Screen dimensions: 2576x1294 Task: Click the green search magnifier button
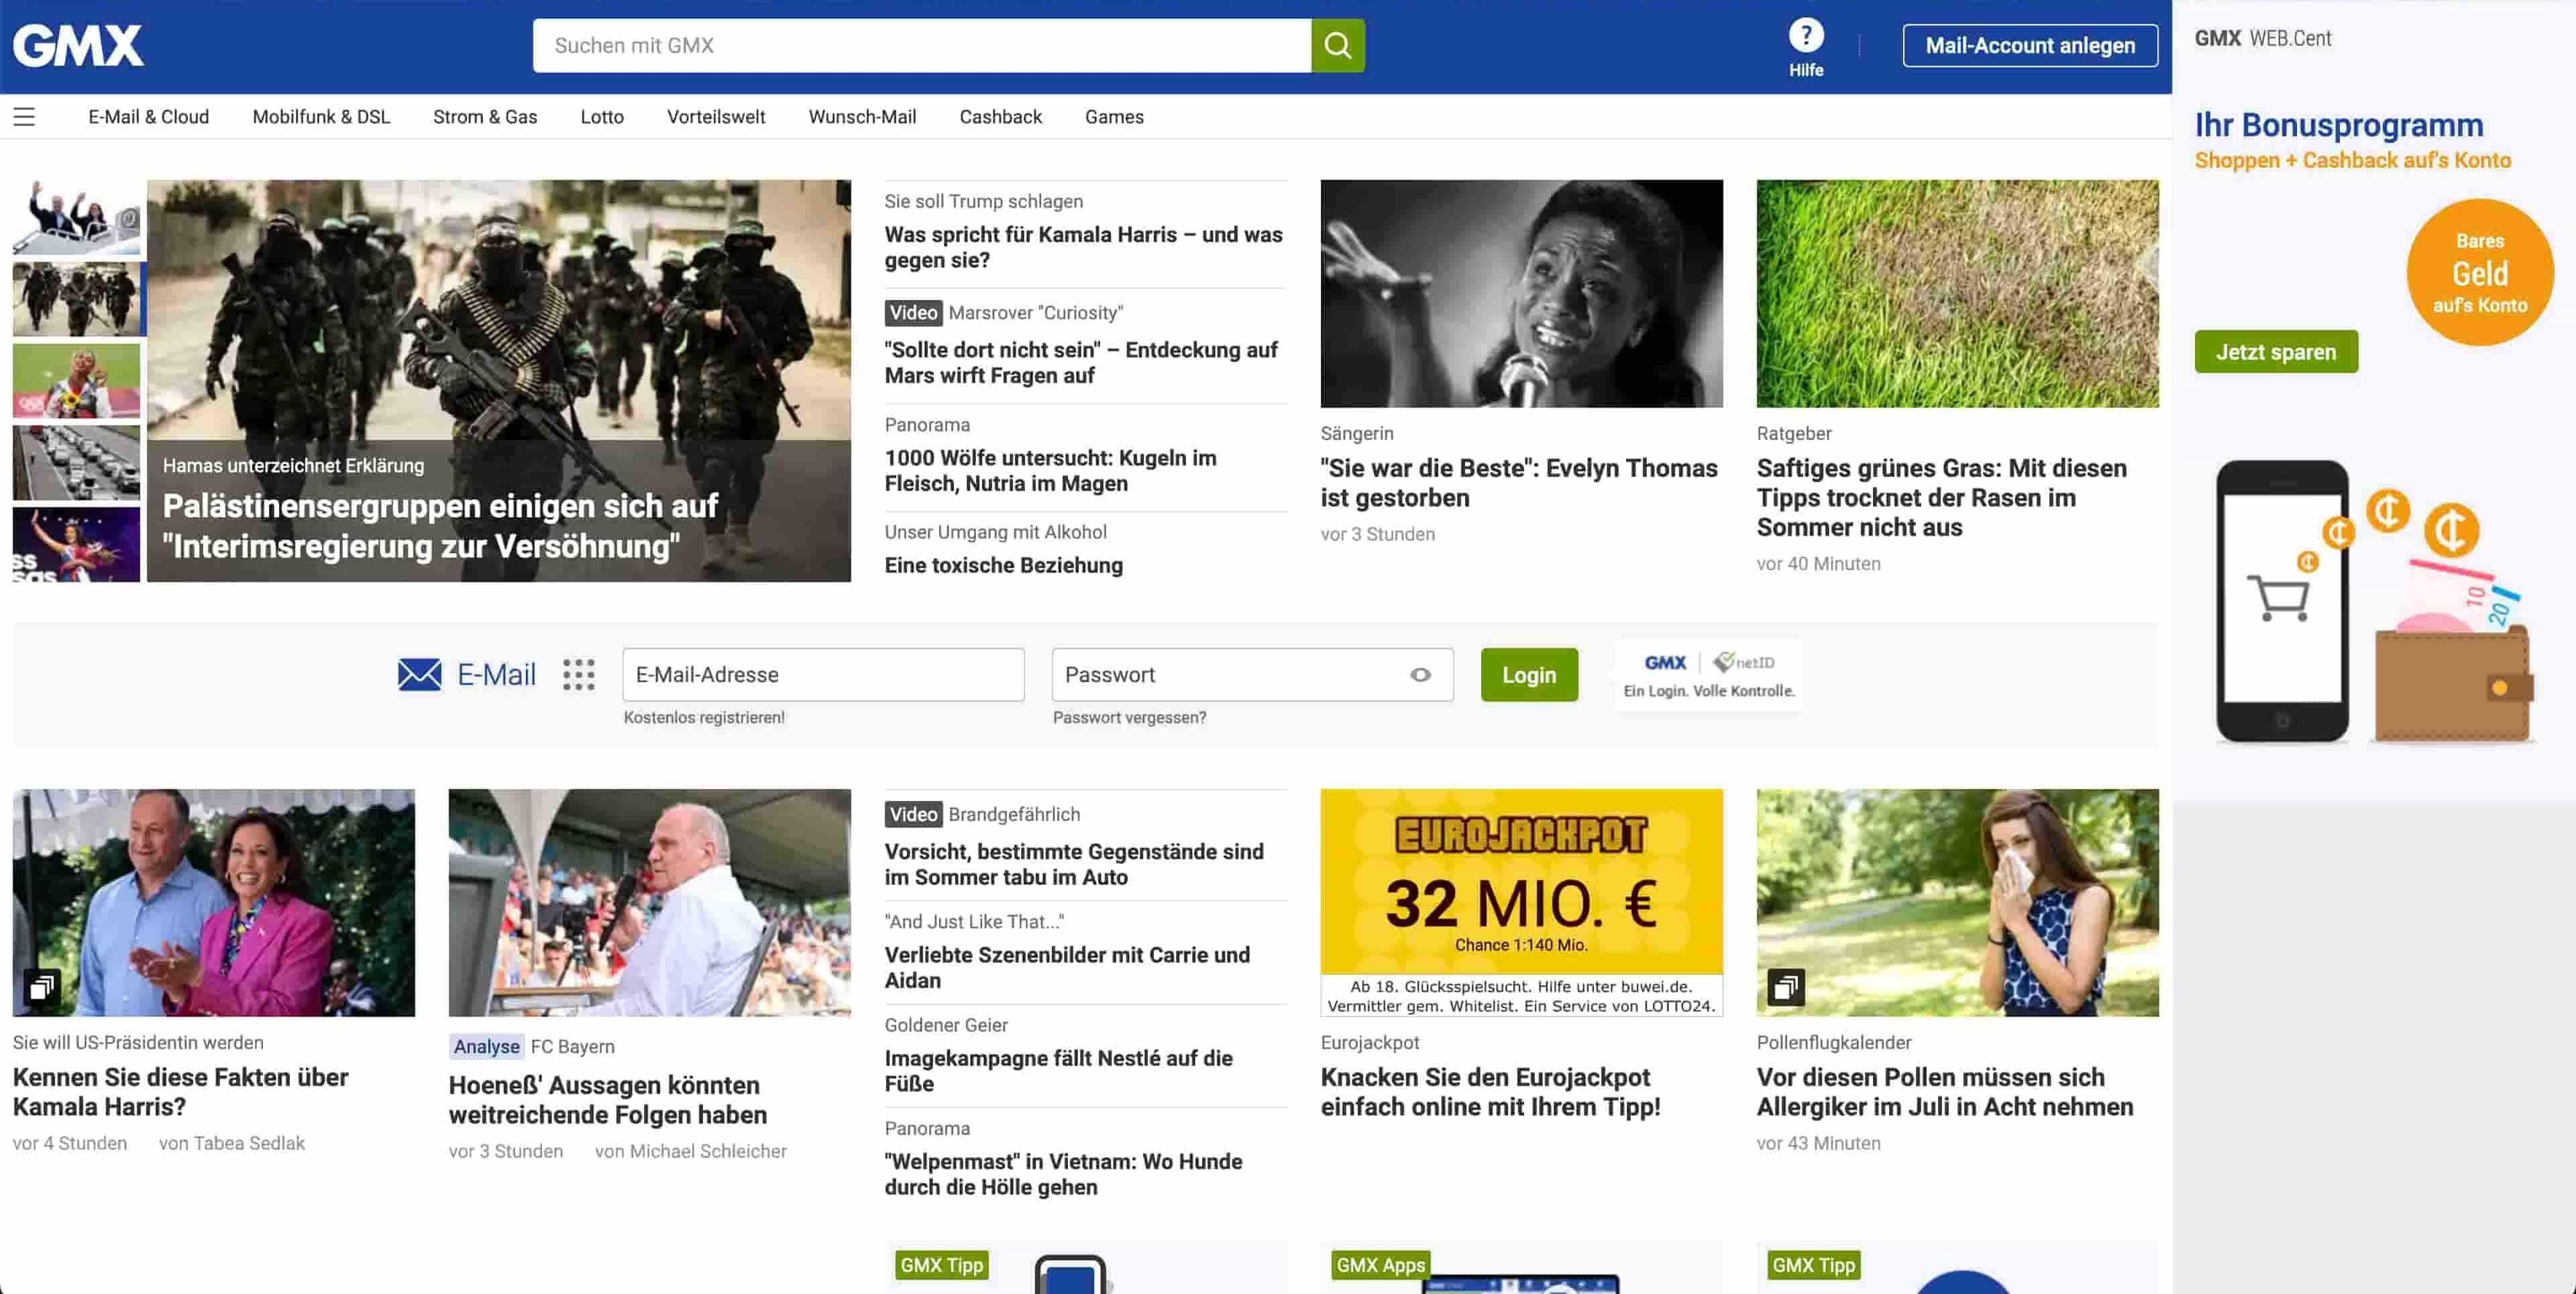(1338, 45)
